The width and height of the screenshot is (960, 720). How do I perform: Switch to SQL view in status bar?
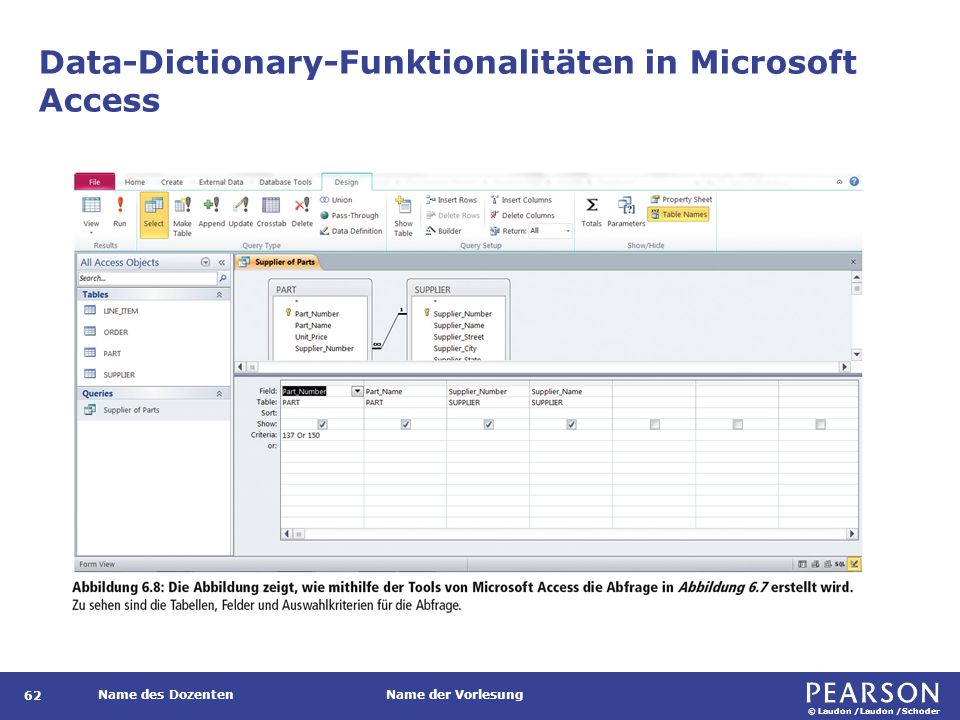click(840, 564)
